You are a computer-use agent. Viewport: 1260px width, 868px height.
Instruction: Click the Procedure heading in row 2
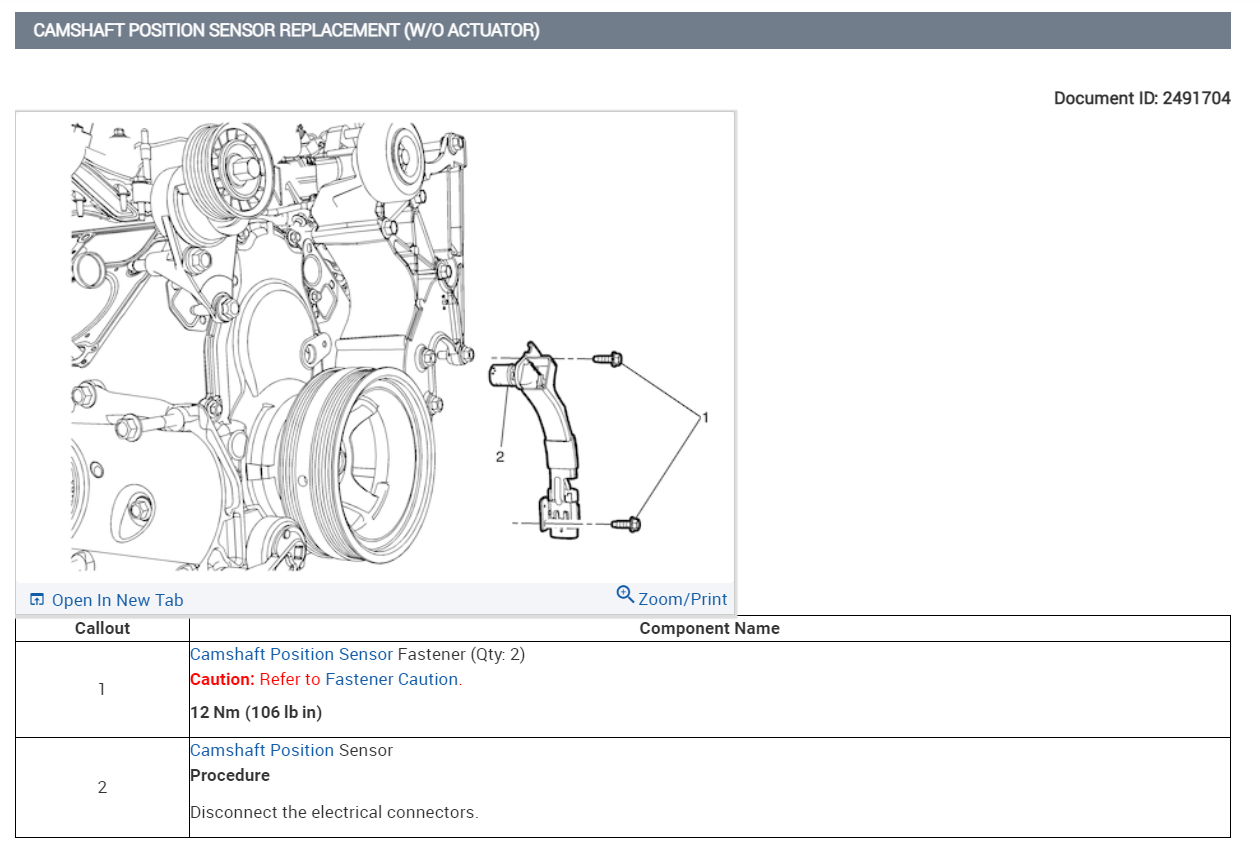[230, 775]
